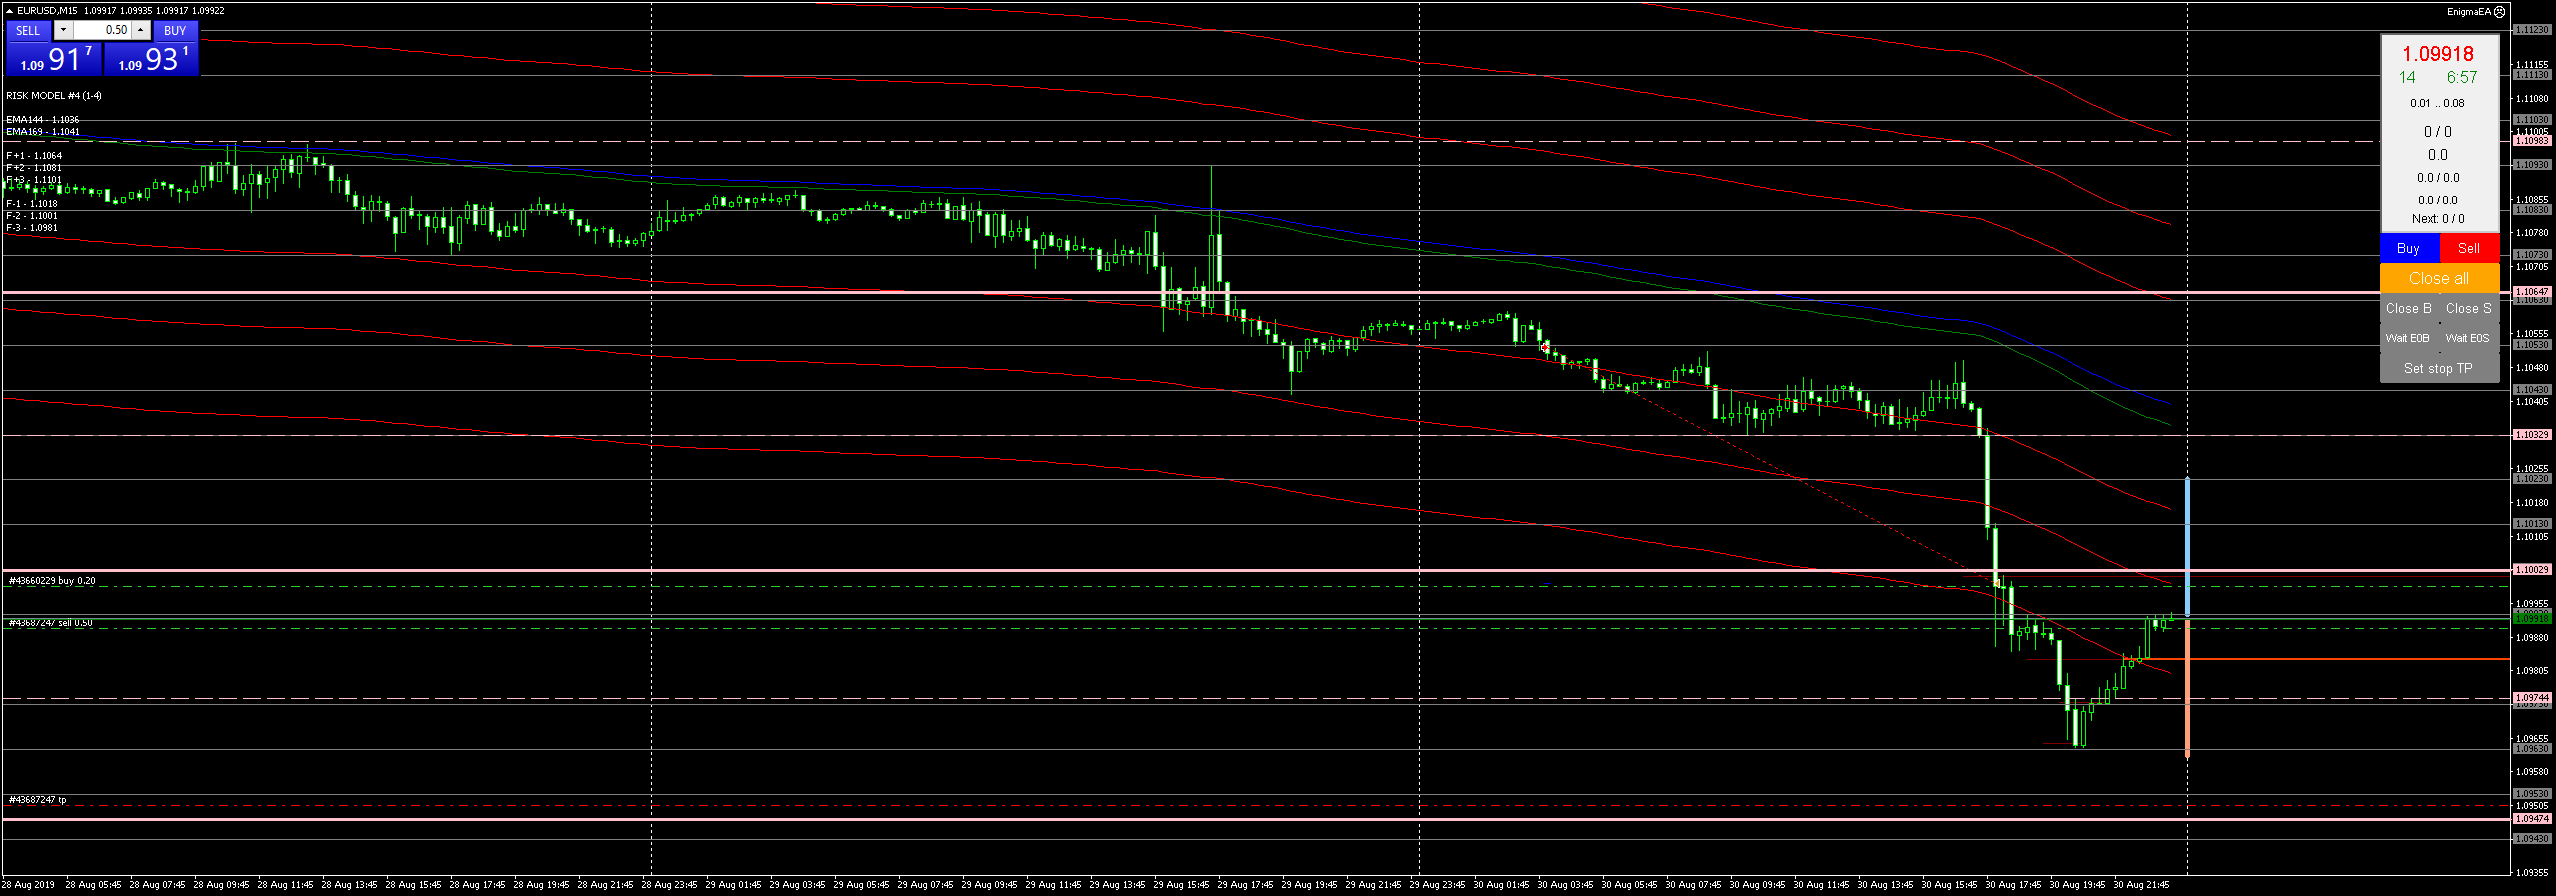2556x896 pixels.
Task: Select the F+1 - 1.1064 label
Action: coord(34,156)
